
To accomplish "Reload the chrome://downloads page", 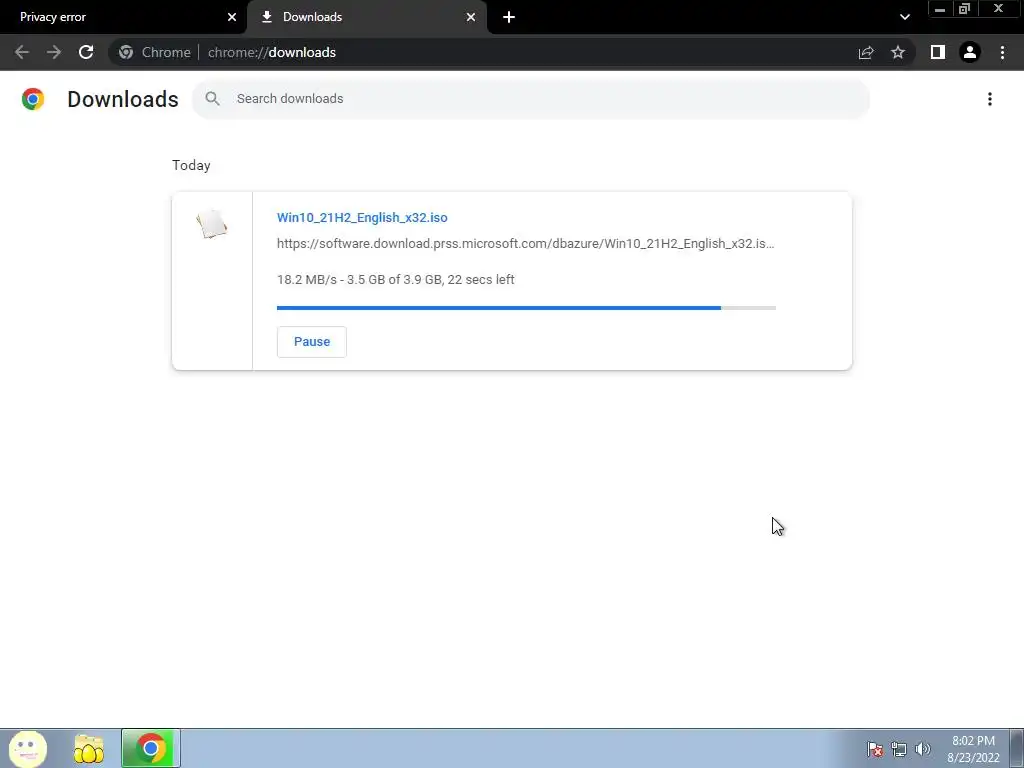I will pyautogui.click(x=86, y=52).
